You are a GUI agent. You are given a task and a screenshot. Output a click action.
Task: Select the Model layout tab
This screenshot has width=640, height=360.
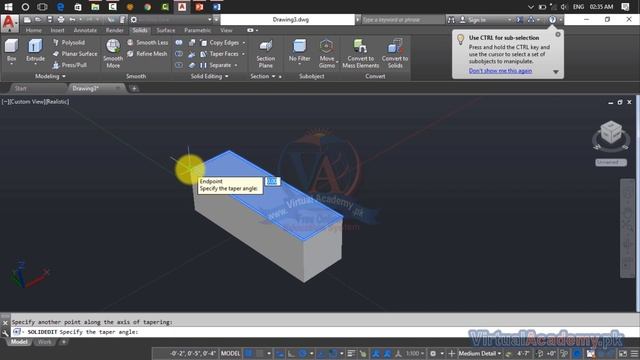[x=19, y=342]
